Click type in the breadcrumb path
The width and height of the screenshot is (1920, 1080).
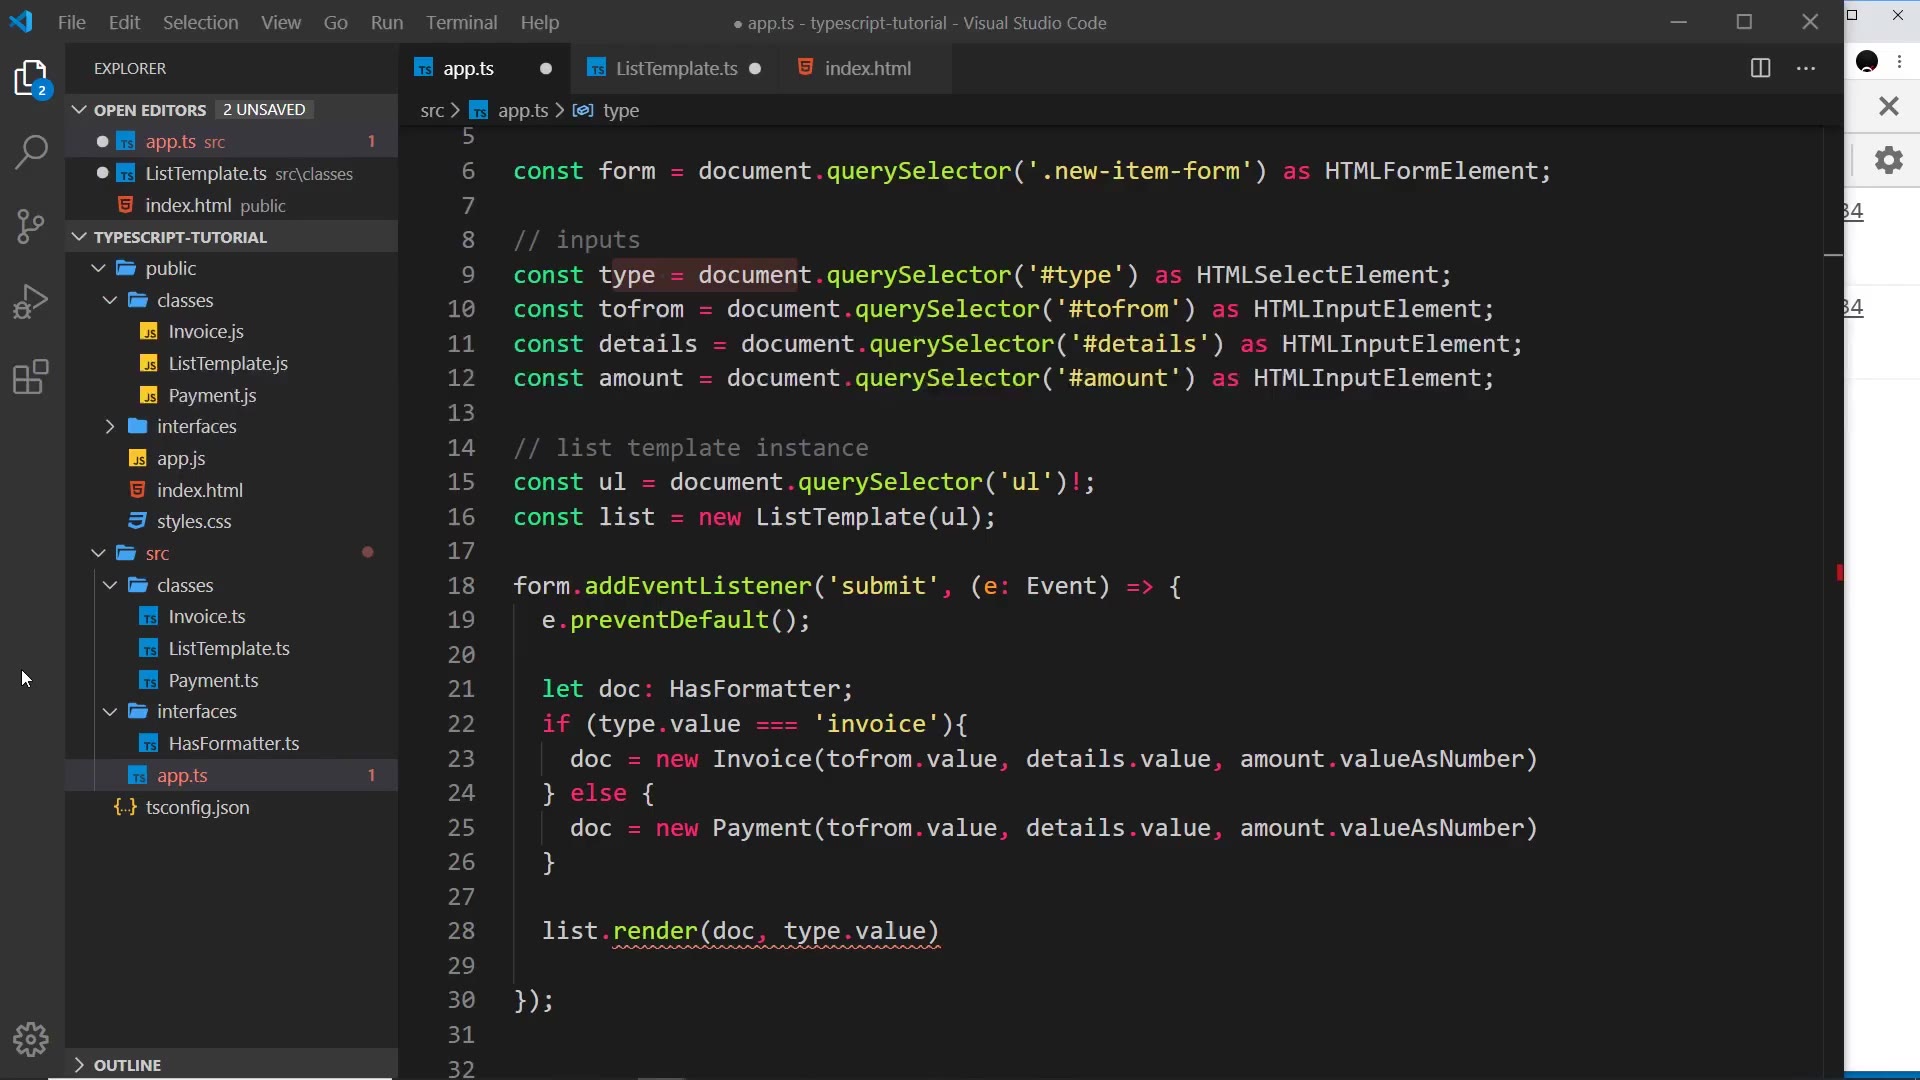coord(621,111)
